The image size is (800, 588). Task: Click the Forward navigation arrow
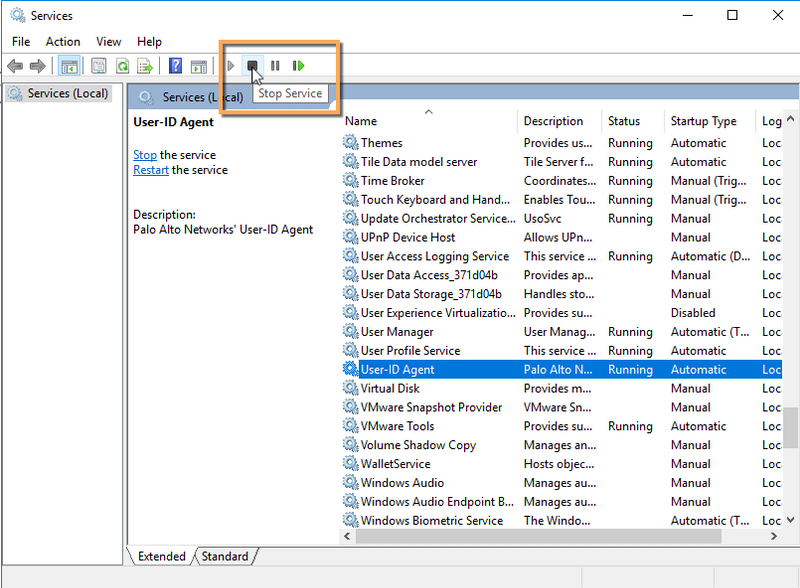38,65
